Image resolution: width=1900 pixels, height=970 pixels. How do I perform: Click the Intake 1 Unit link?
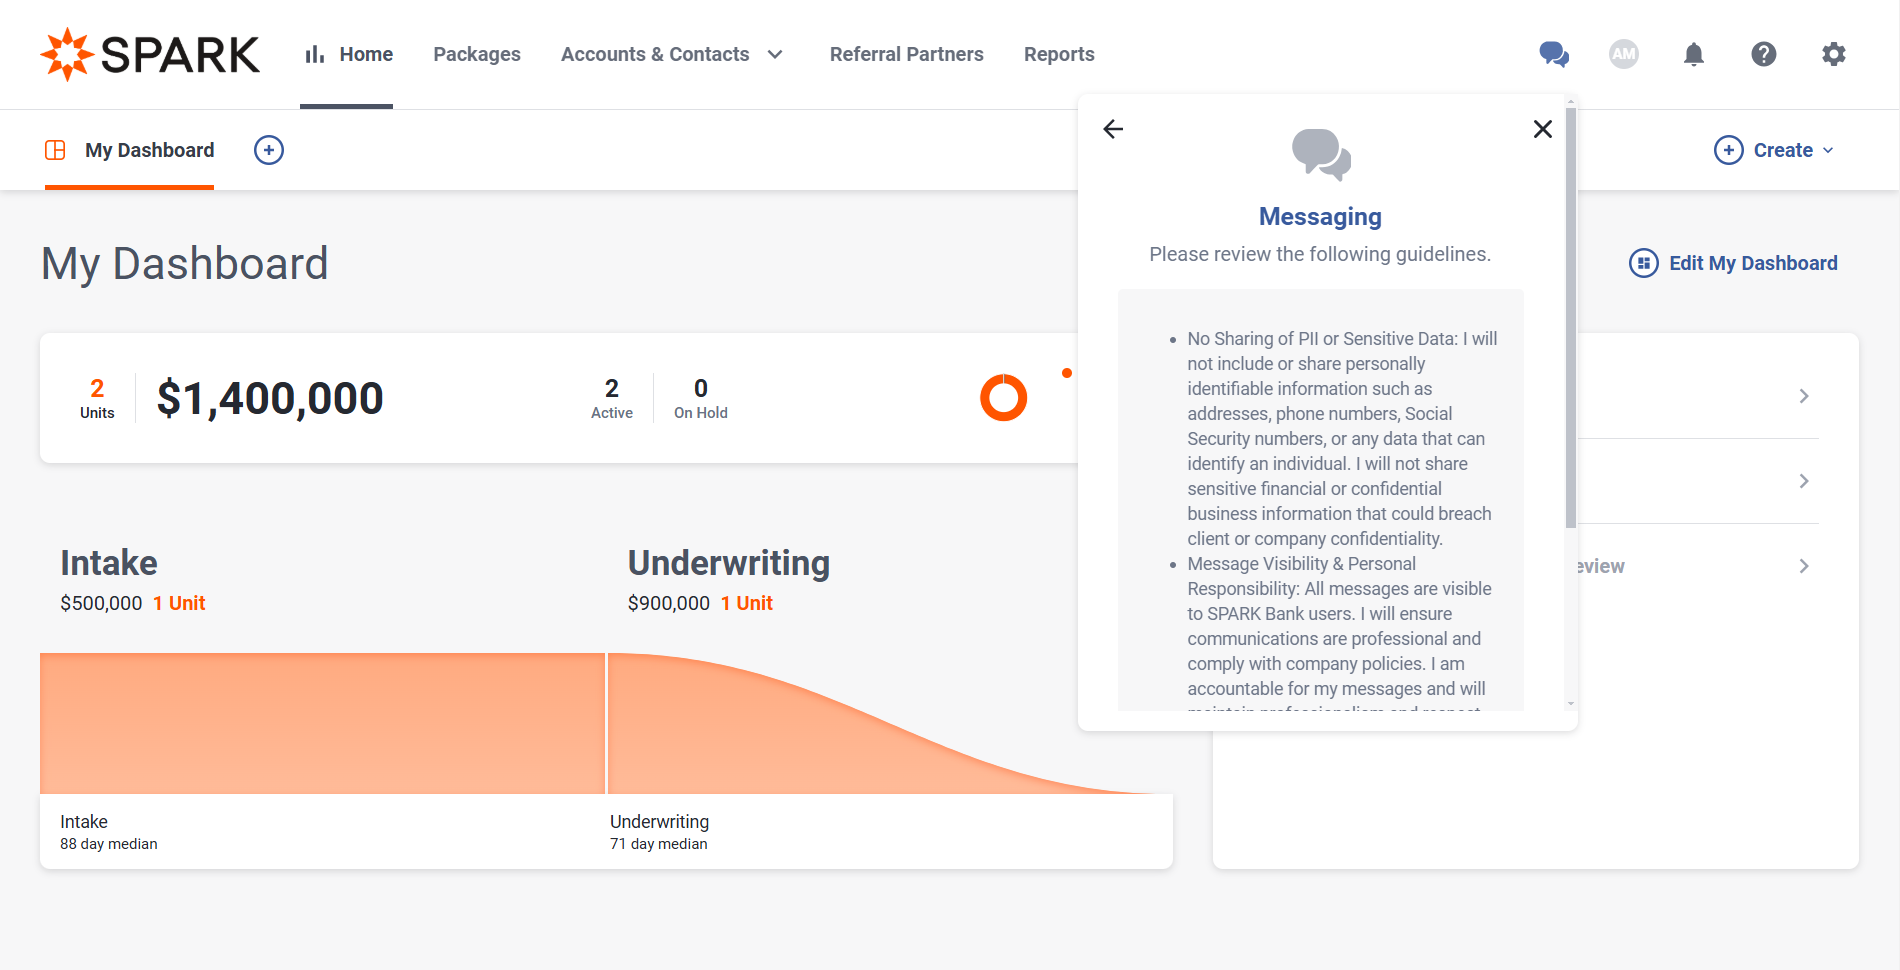[179, 603]
